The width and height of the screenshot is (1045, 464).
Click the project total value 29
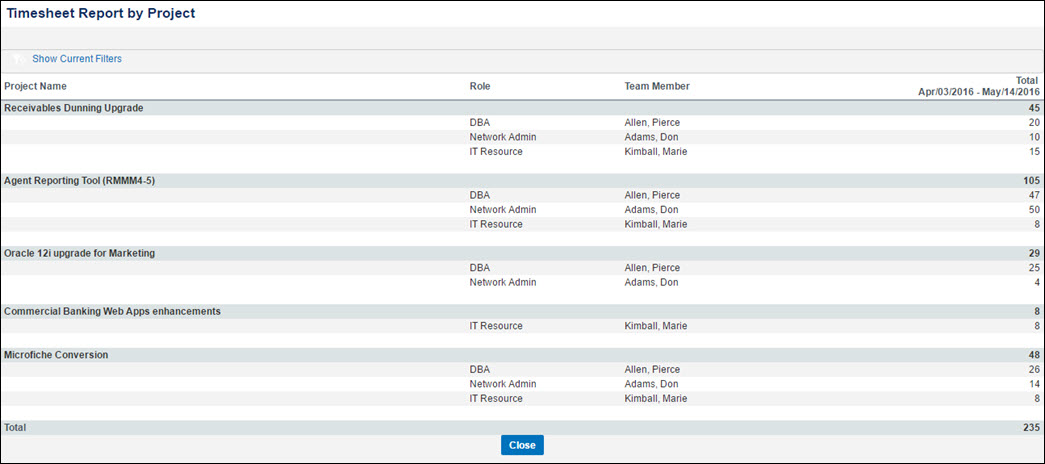[1034, 253]
